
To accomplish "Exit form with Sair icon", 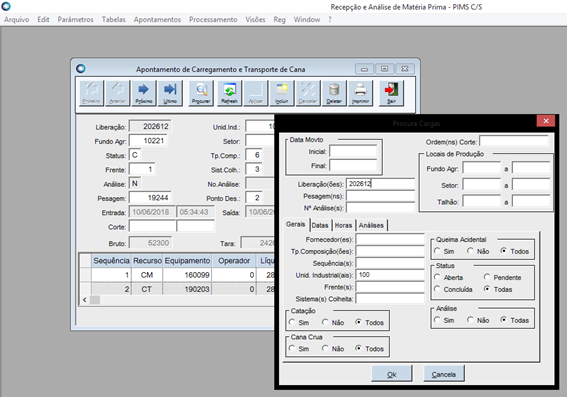I will (x=391, y=93).
